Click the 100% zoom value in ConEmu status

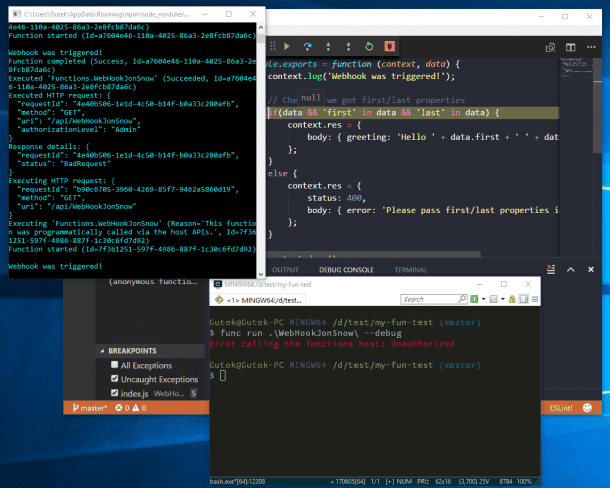524,481
